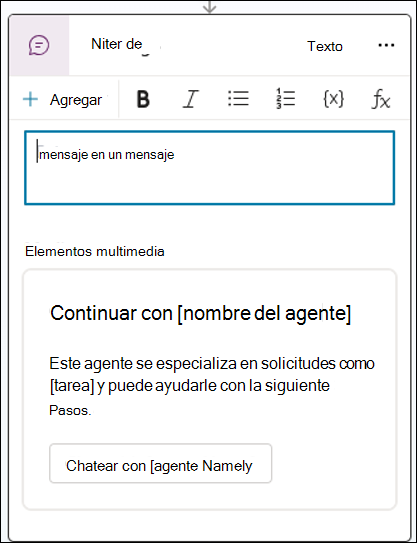Click the 'Chatear con [agente Namely' button

coord(161,463)
